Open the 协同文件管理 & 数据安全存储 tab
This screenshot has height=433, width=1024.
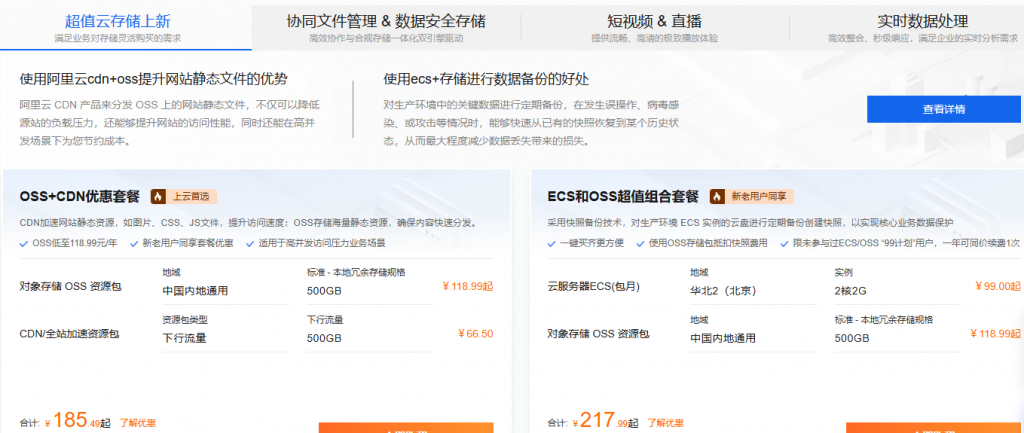(386, 27)
